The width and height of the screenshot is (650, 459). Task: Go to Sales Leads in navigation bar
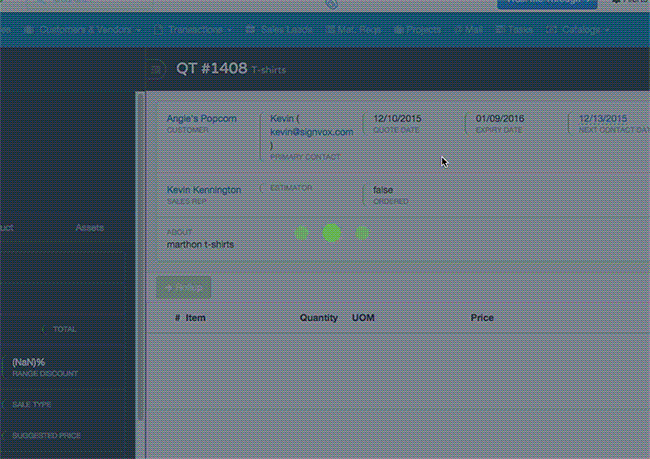[x=279, y=30]
